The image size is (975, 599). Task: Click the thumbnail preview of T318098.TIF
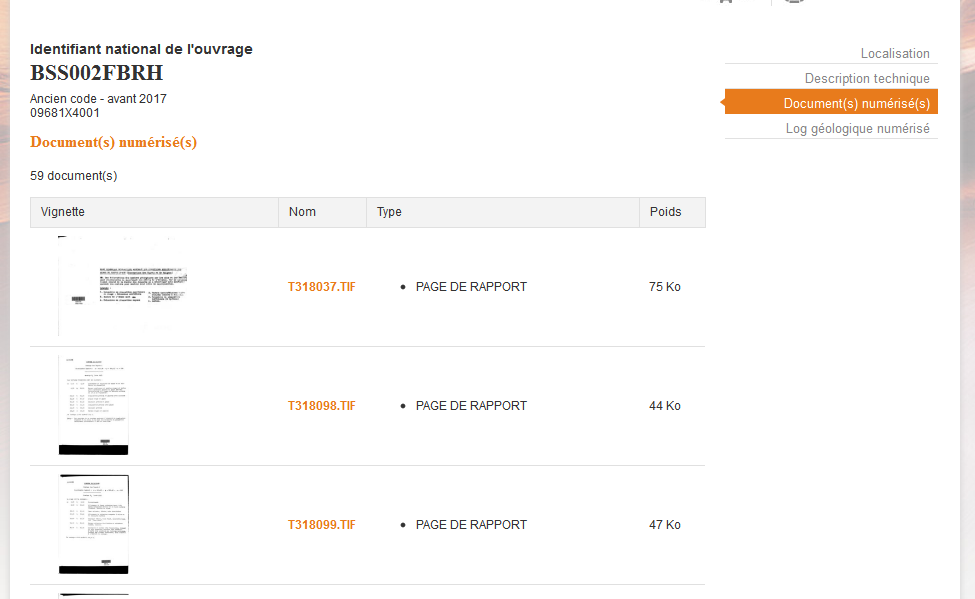pos(94,406)
